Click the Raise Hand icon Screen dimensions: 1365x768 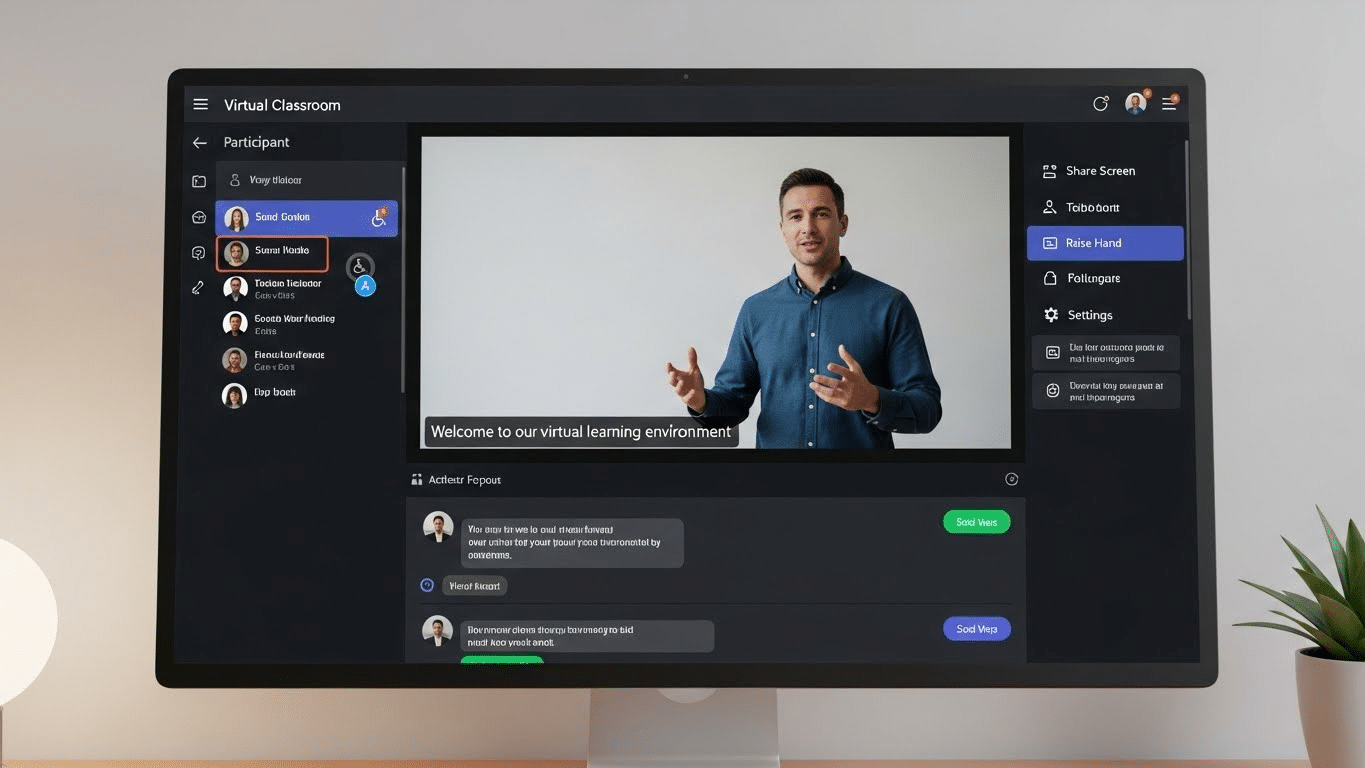[x=1050, y=242]
